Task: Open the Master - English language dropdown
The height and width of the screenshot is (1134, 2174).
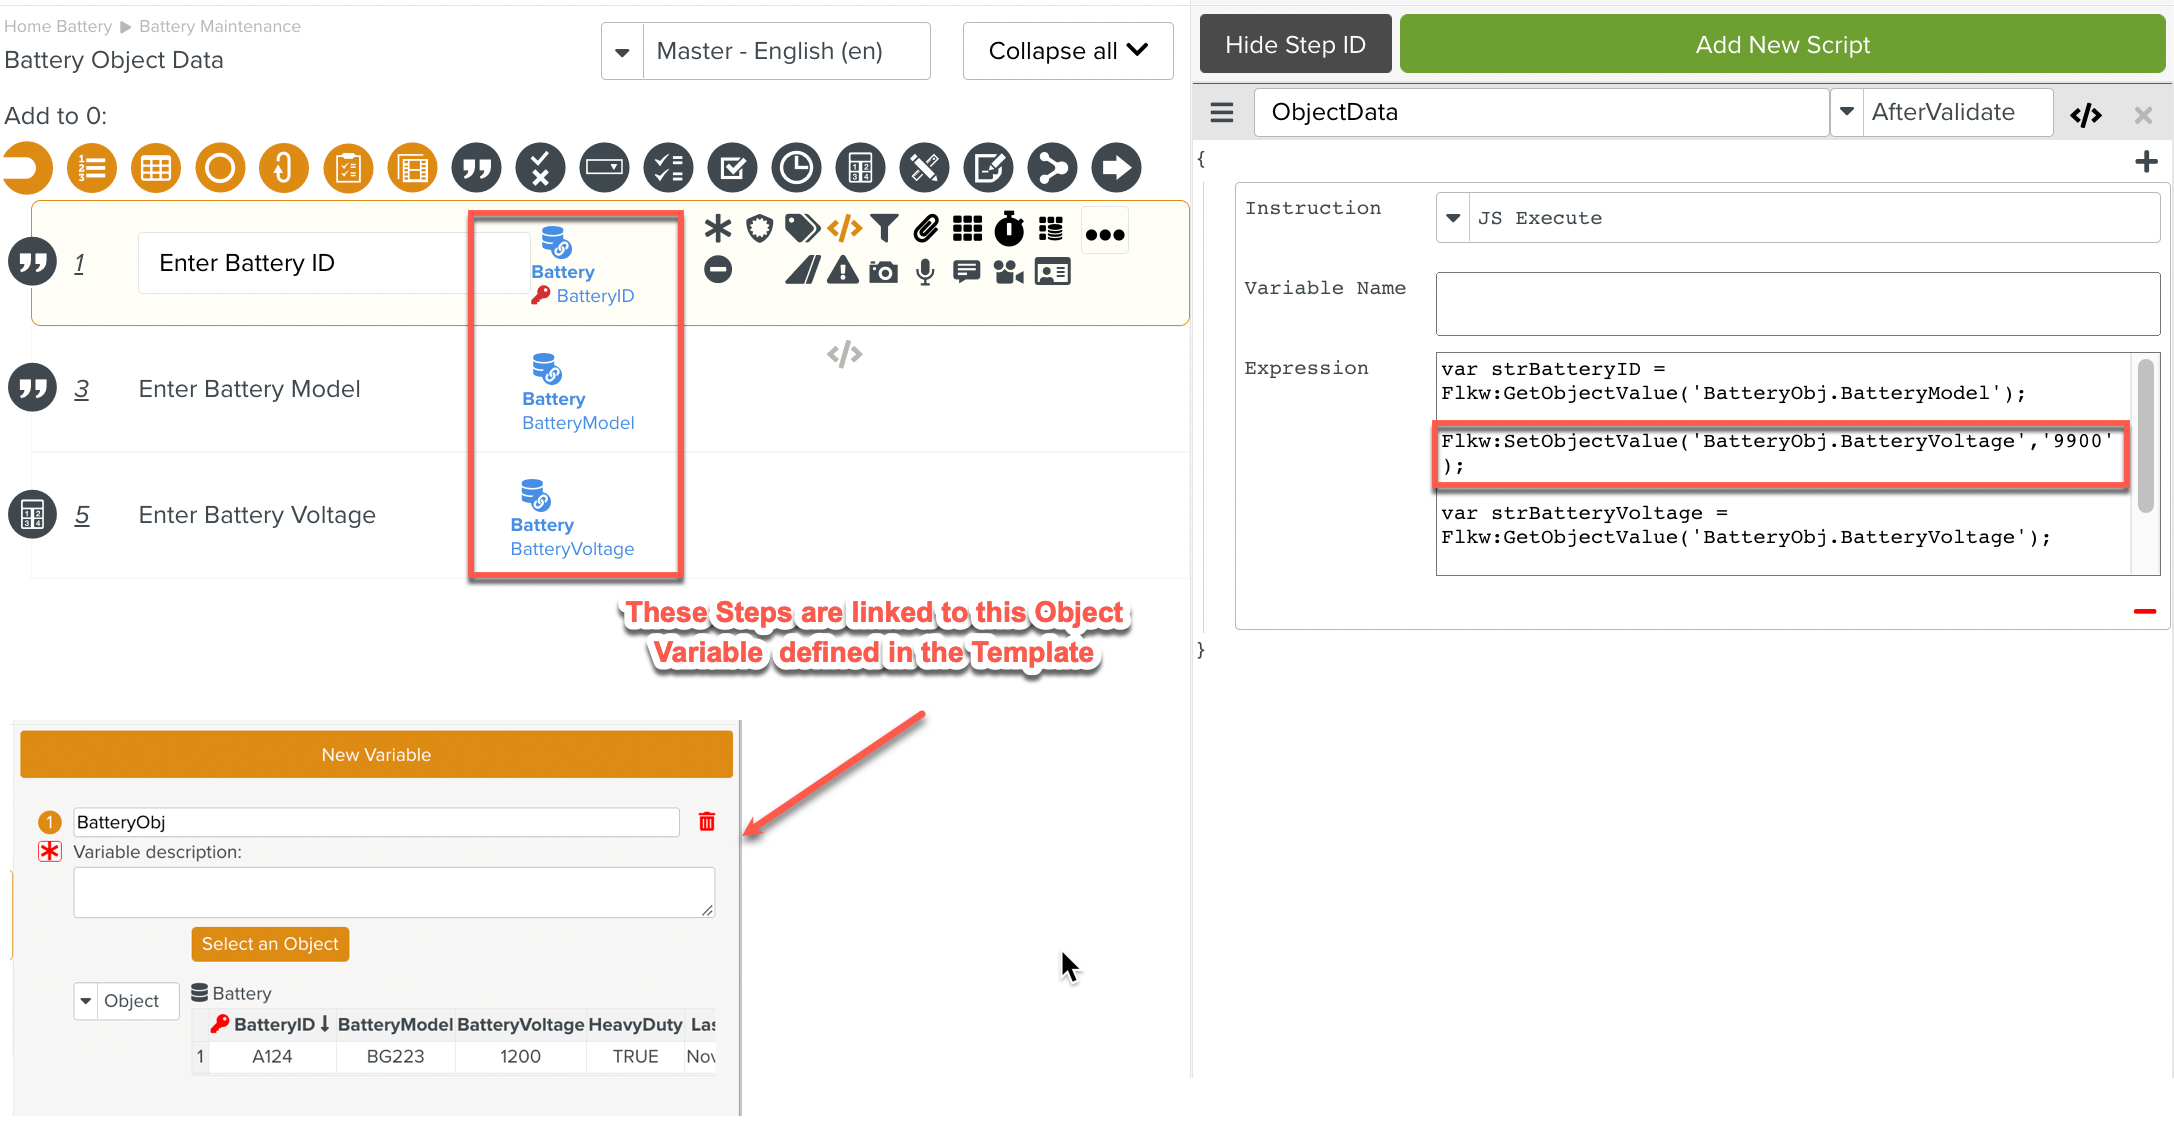Action: [622, 51]
